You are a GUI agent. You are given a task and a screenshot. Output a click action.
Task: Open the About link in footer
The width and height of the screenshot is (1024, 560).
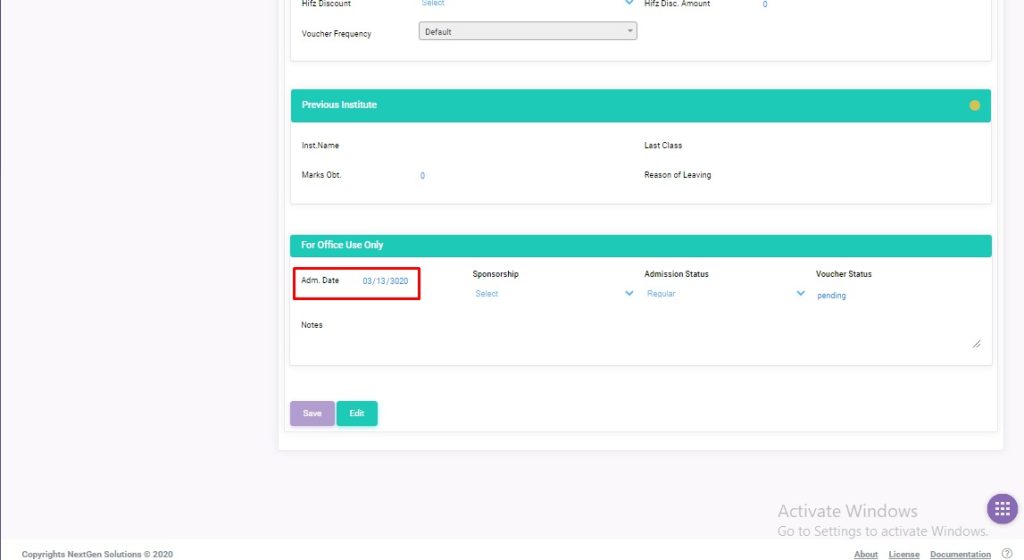(866, 554)
